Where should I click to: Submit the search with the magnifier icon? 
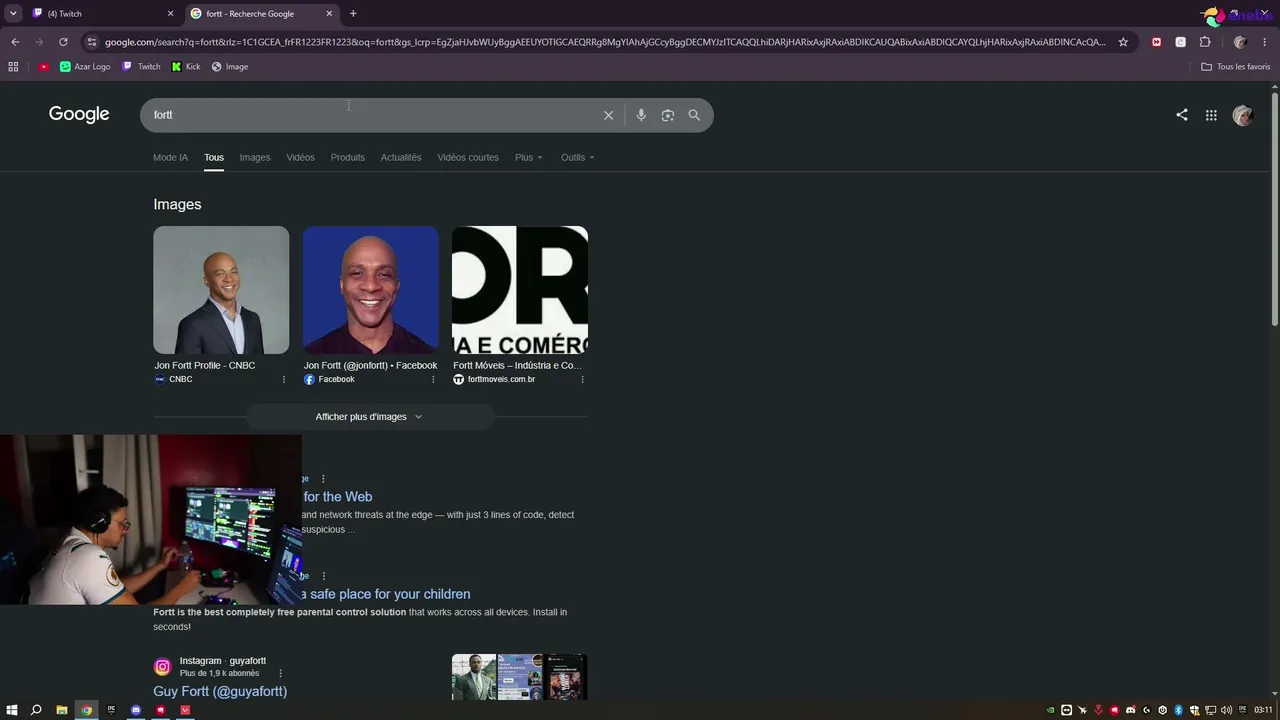point(694,115)
